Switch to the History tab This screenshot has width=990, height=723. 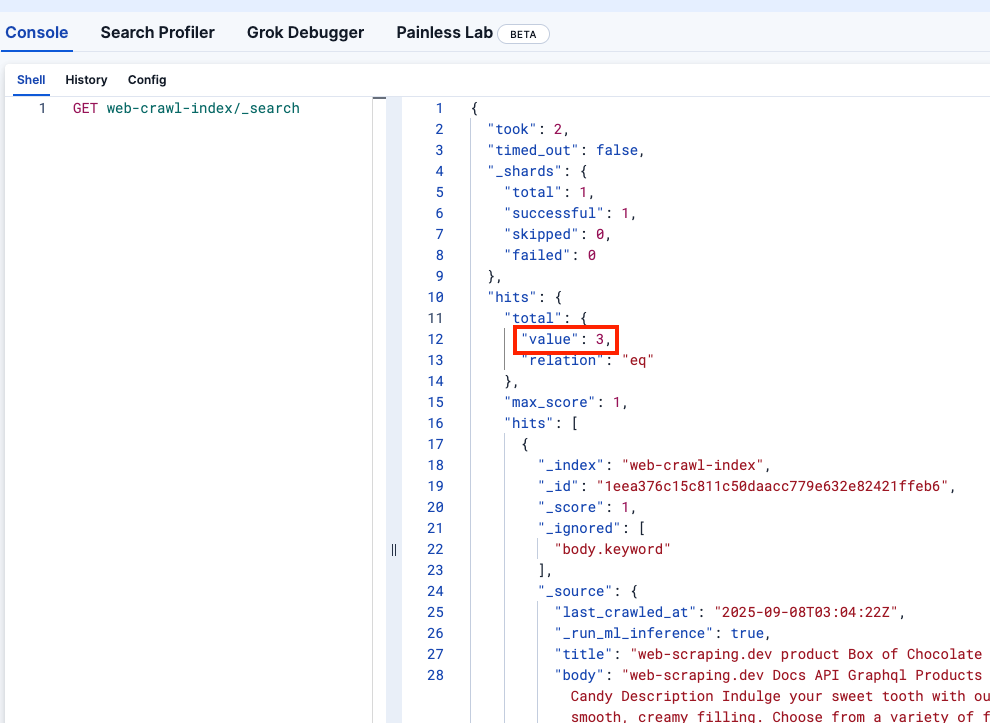pyautogui.click(x=86, y=80)
